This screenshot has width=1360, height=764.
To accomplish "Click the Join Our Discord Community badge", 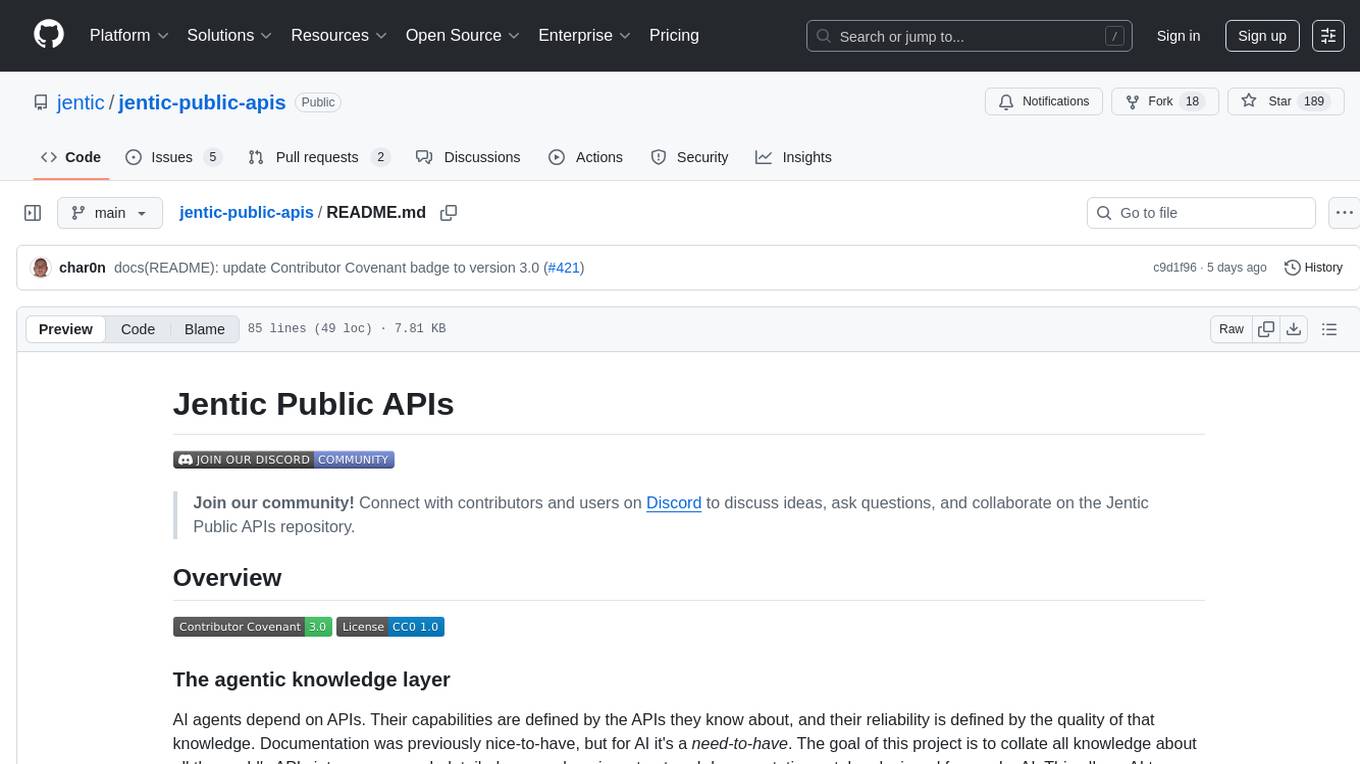I will click(284, 460).
